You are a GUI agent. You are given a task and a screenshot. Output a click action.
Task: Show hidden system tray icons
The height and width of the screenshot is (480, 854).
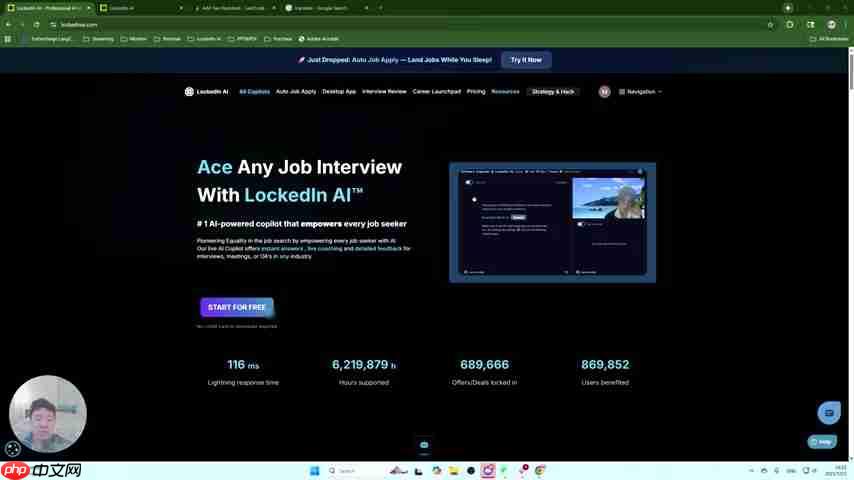point(751,471)
